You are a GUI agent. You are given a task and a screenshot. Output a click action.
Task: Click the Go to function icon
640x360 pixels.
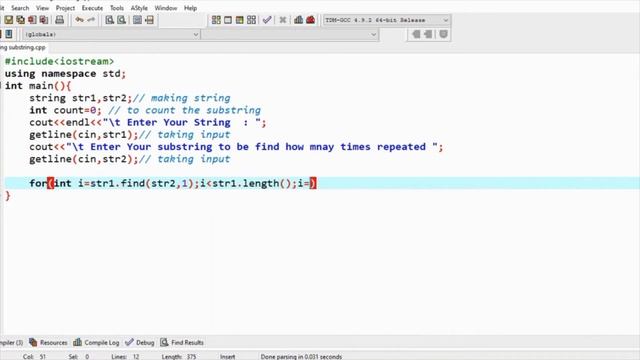pos(138,20)
